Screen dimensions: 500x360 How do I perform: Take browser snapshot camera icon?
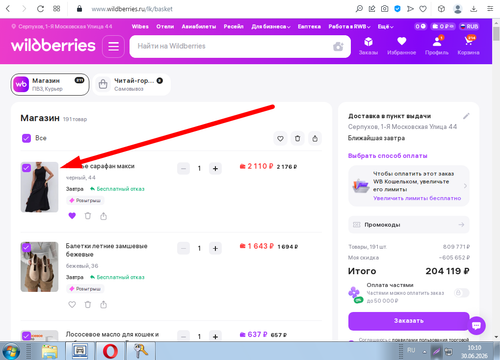click(384, 9)
